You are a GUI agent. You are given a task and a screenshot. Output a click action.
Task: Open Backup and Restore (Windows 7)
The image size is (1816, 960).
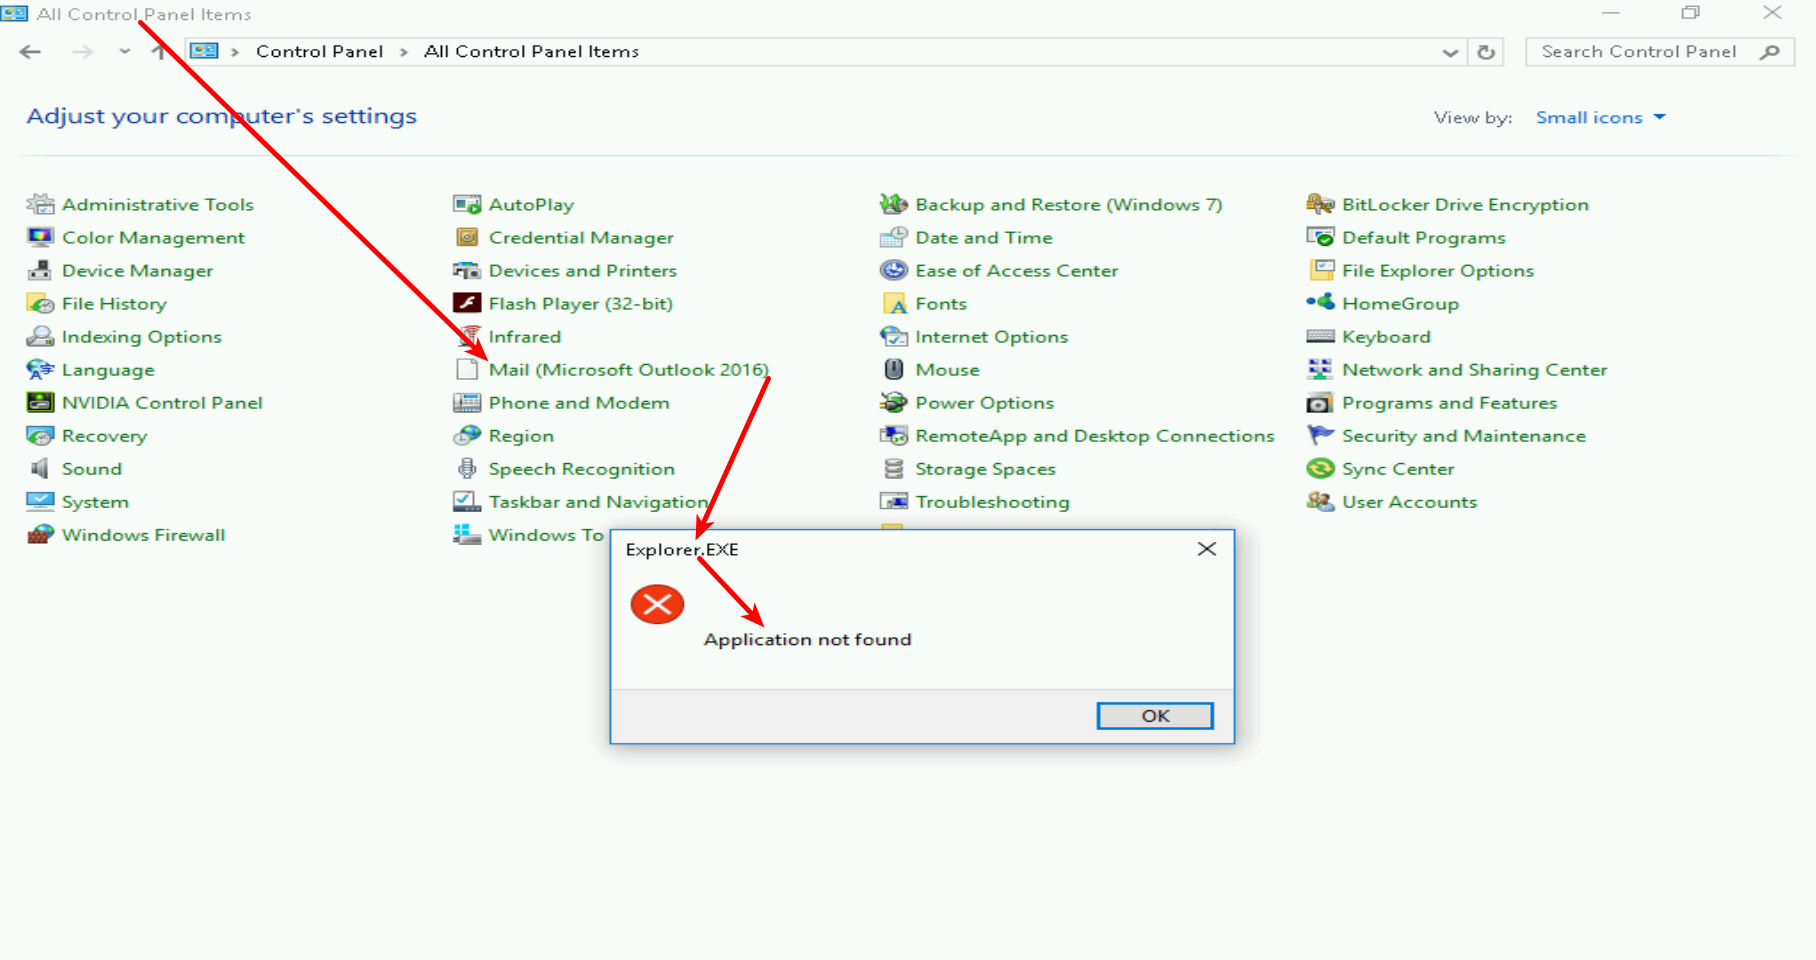[x=1069, y=204]
